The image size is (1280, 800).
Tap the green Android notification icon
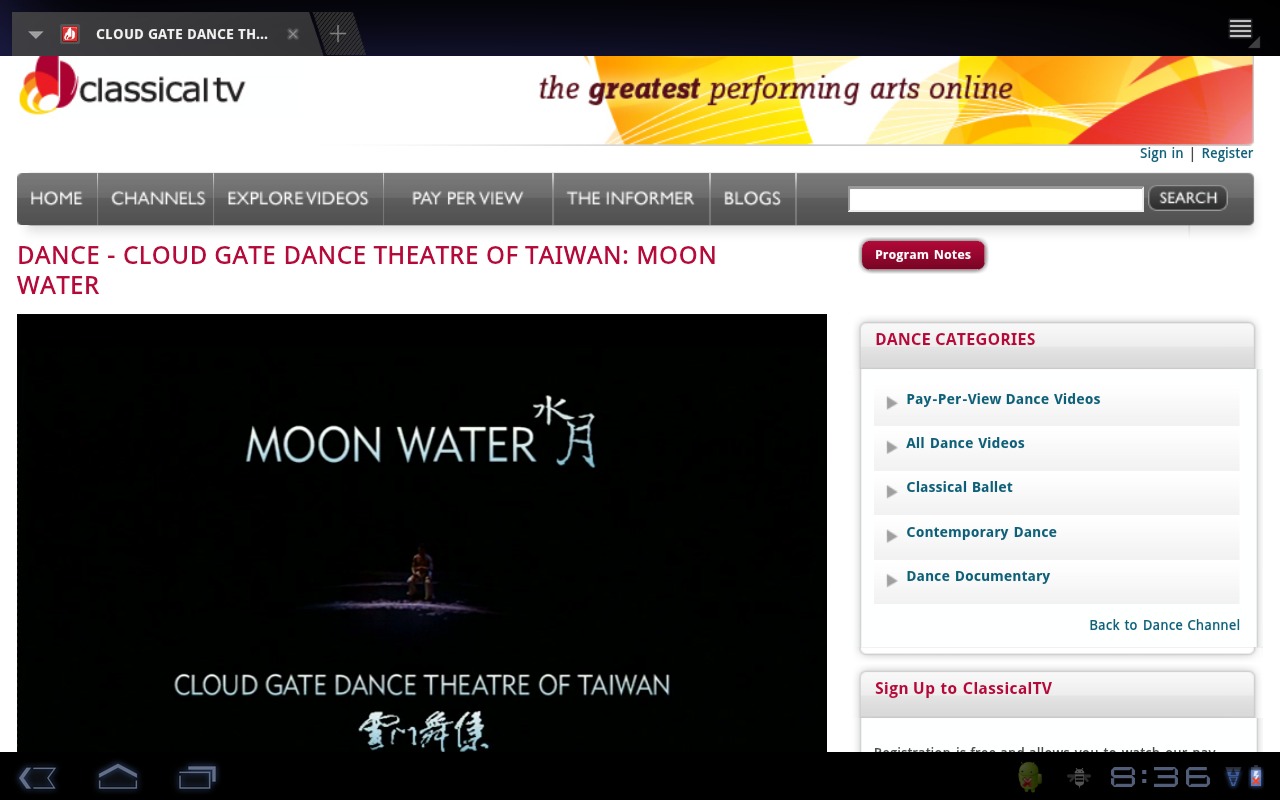click(x=1030, y=777)
